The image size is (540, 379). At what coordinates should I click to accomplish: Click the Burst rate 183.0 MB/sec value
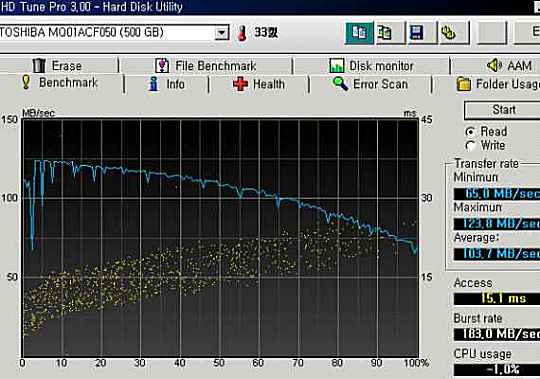click(497, 334)
